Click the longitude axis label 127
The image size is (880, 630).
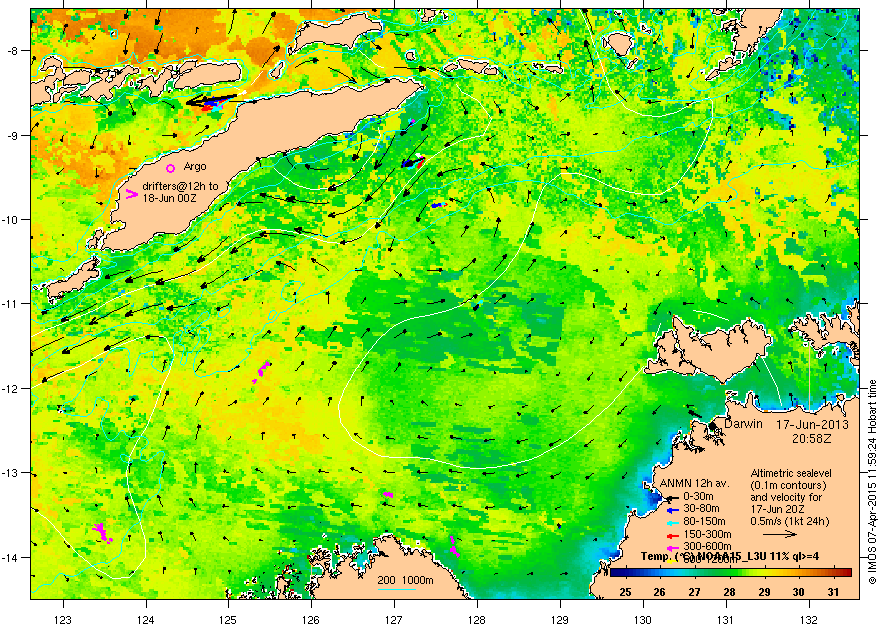click(394, 620)
